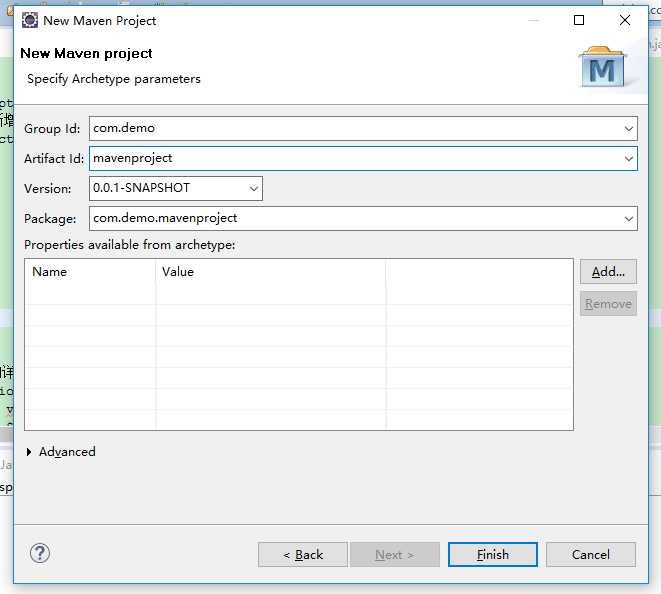Open the Version dropdown arrow
The width and height of the screenshot is (661, 594).
click(253, 188)
